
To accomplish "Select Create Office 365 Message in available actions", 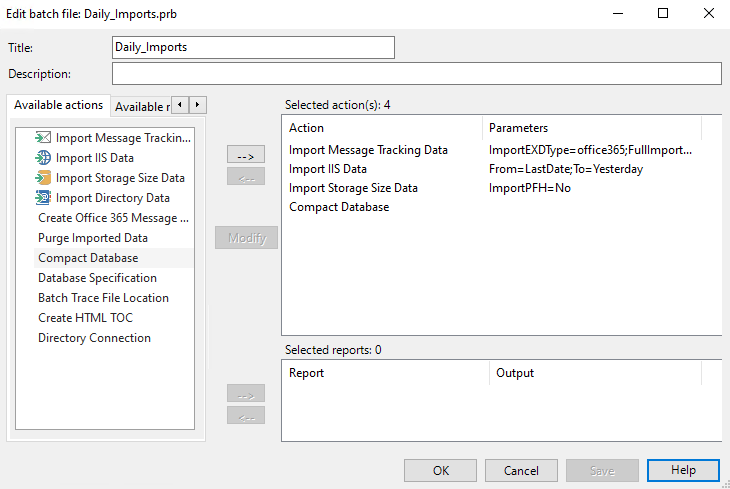I will (113, 218).
